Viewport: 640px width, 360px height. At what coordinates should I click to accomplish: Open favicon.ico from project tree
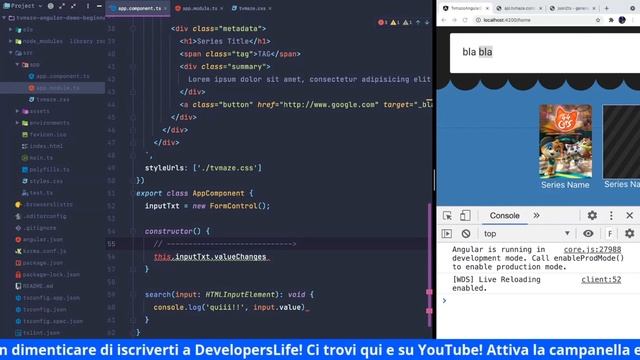[44, 134]
